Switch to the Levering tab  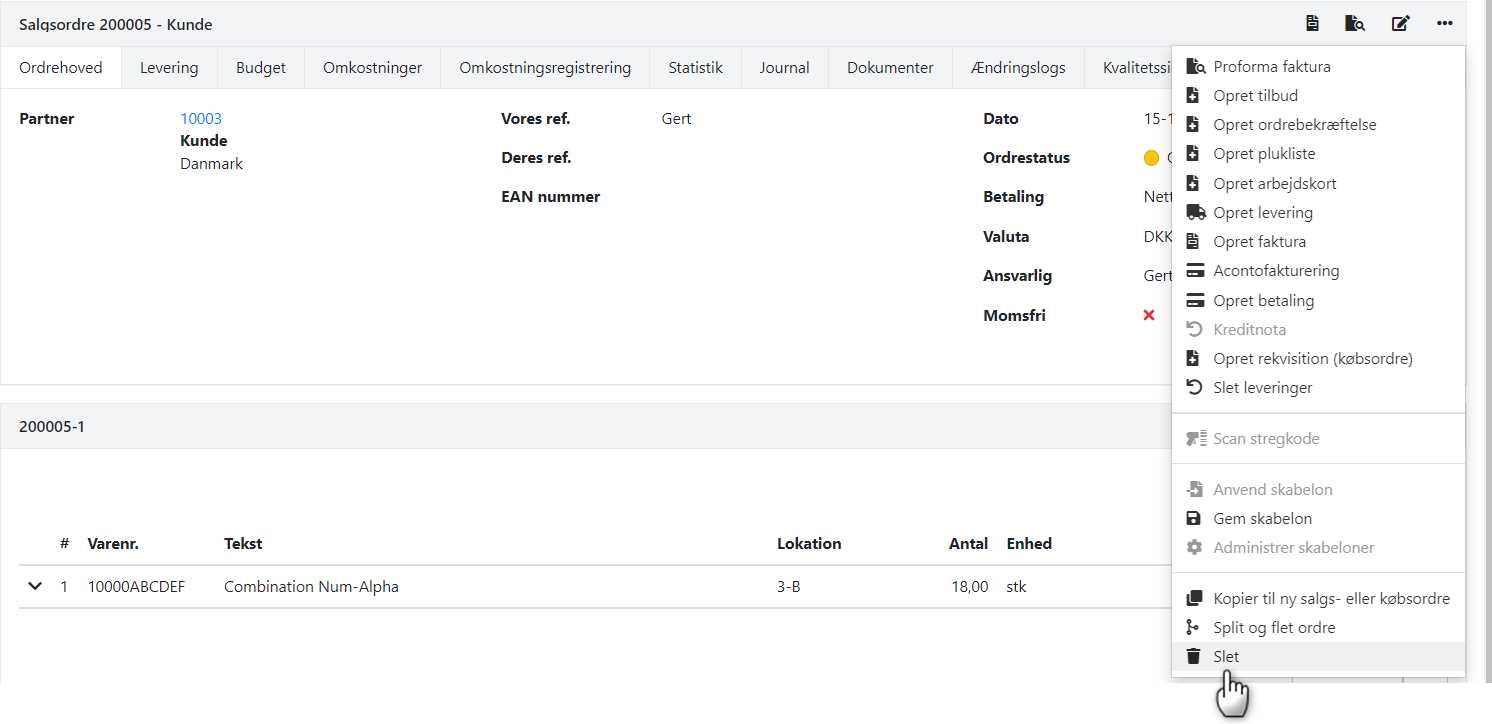coord(169,68)
